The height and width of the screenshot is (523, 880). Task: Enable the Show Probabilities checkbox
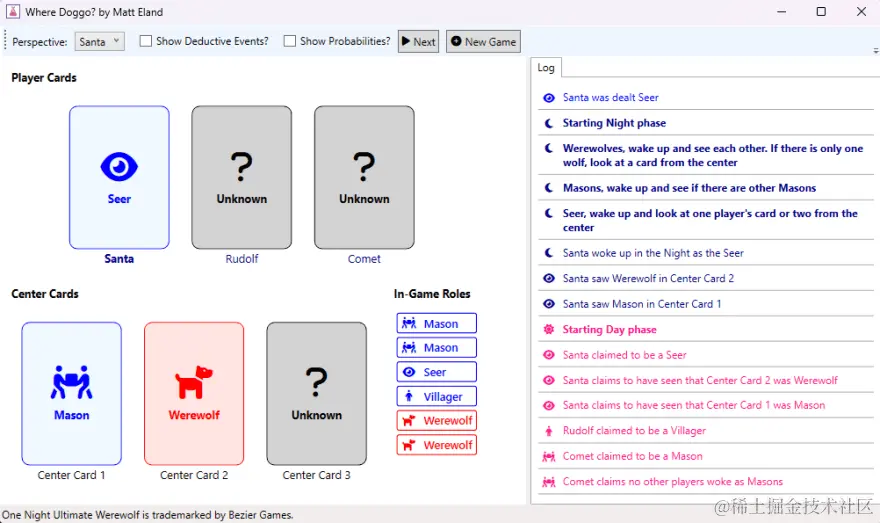coord(290,41)
